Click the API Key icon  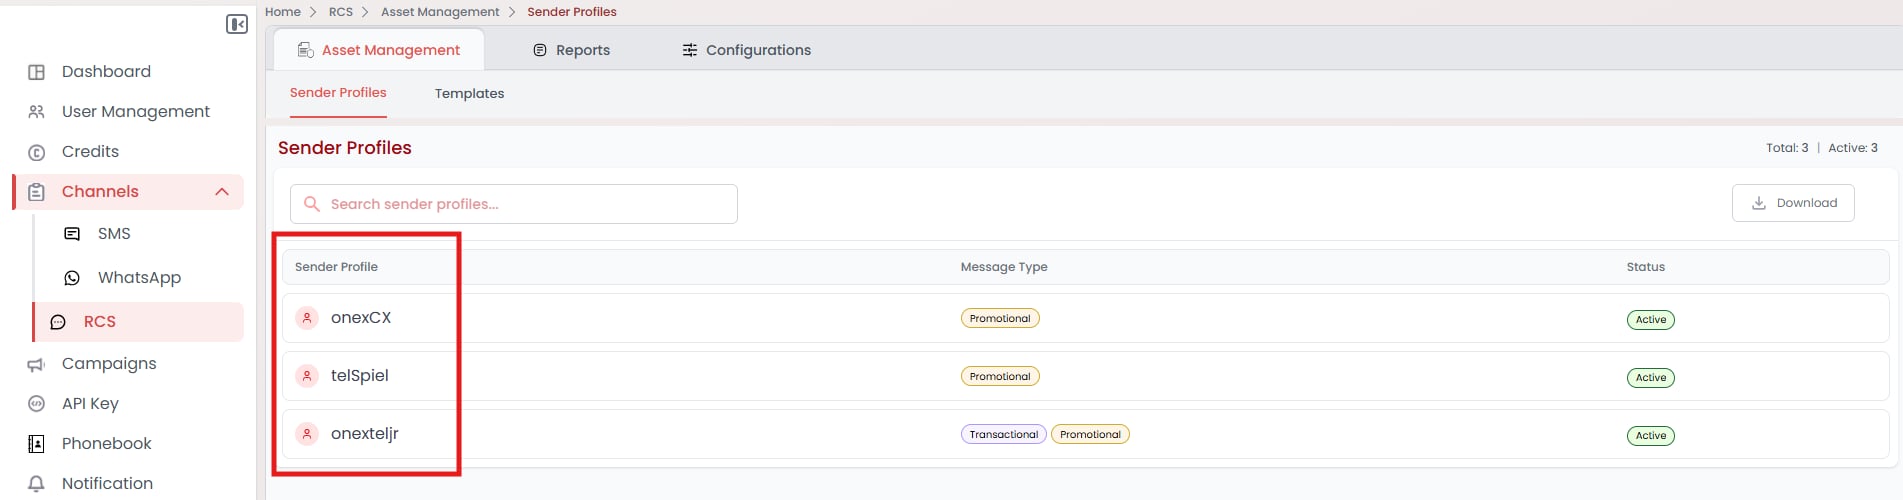pyautogui.click(x=37, y=404)
